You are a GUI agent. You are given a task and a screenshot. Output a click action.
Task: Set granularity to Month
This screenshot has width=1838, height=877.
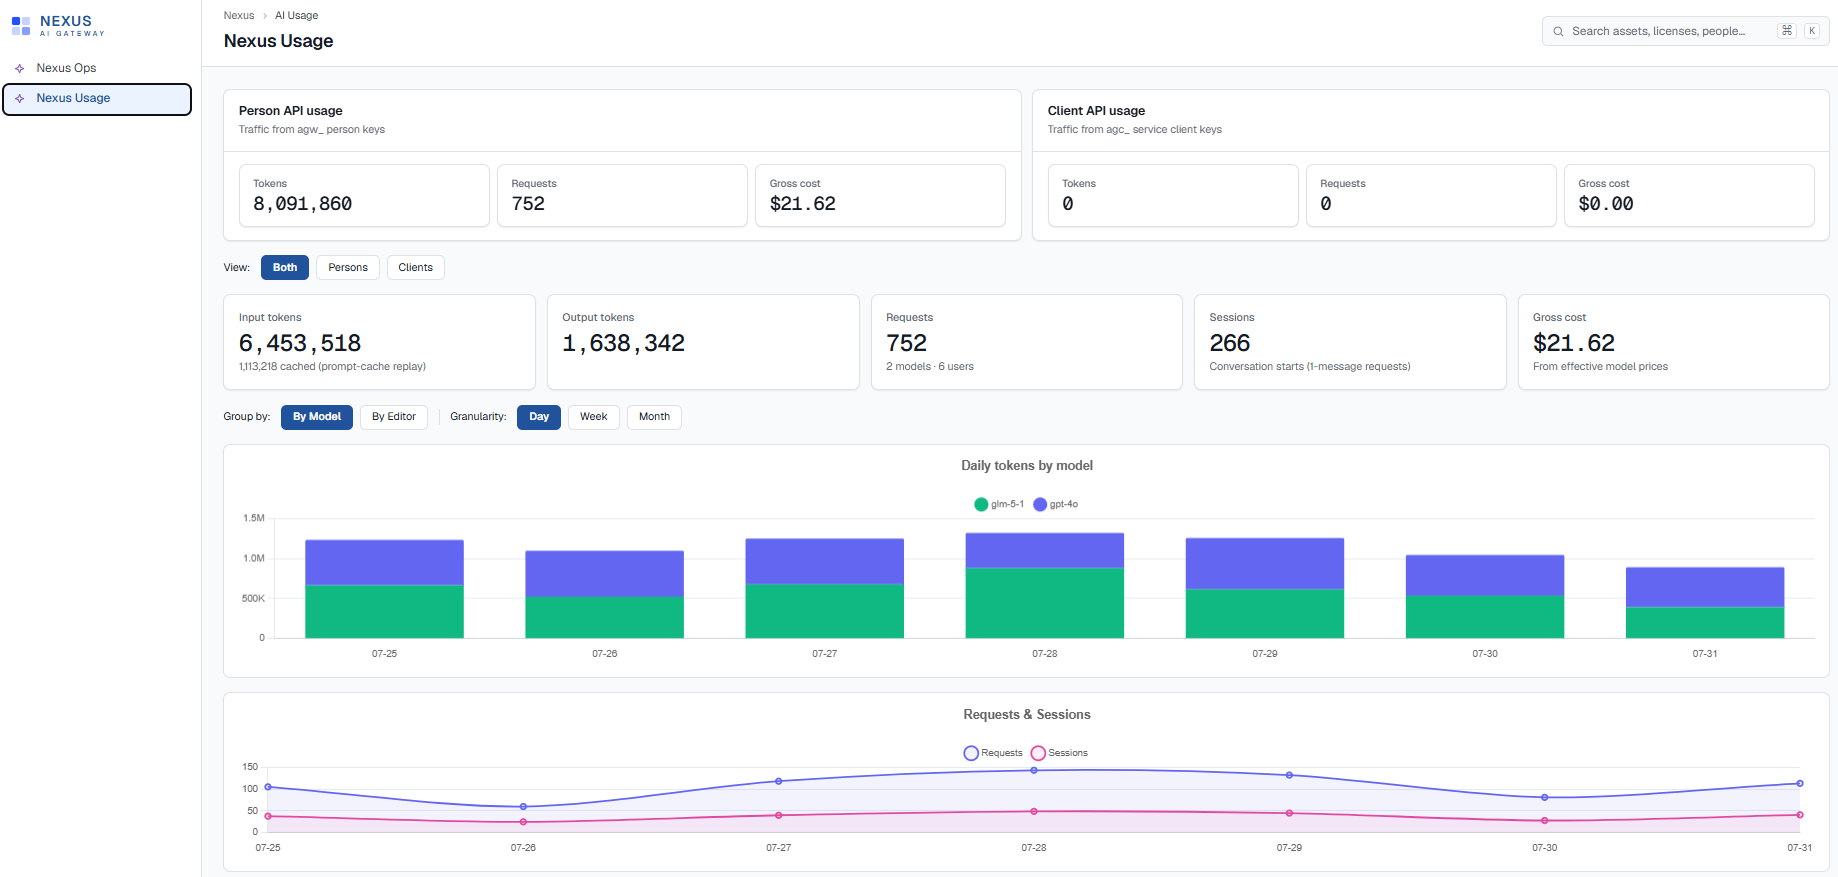click(655, 417)
